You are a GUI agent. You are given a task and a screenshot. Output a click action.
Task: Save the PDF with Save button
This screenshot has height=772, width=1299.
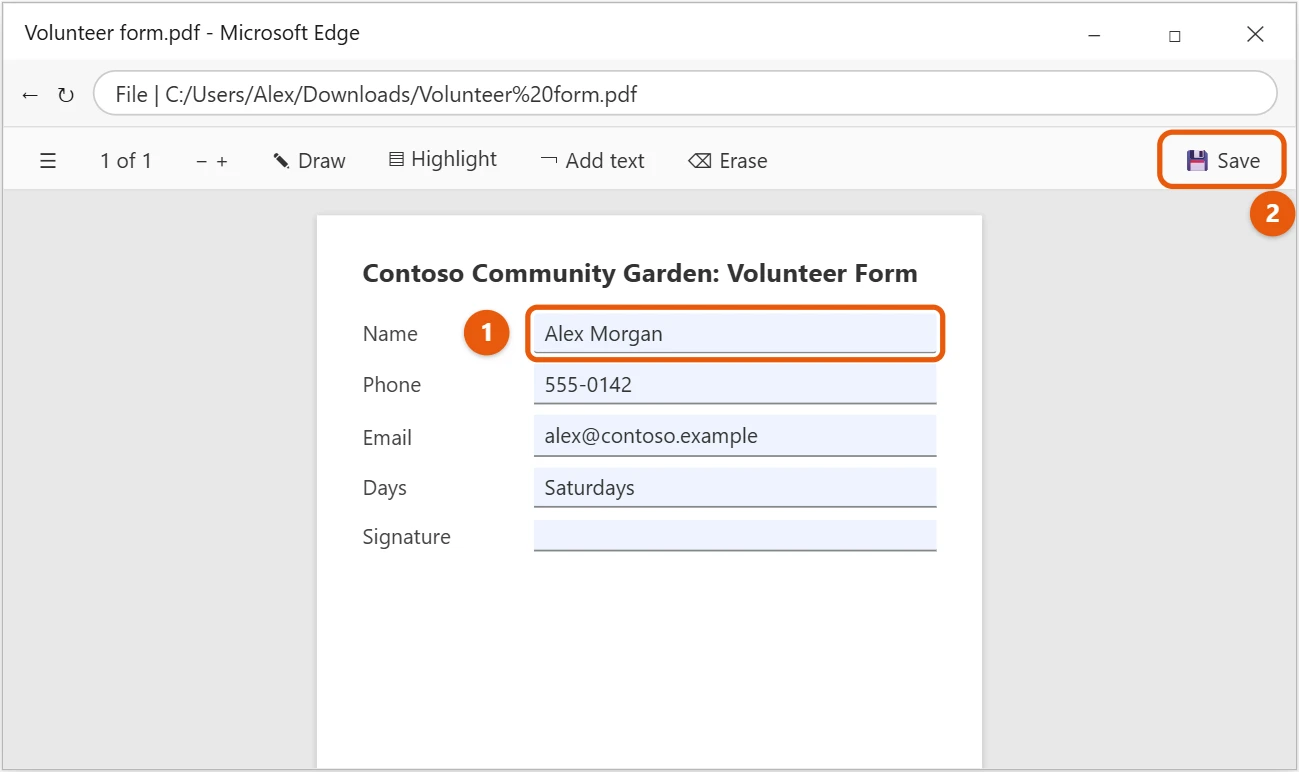(1222, 161)
